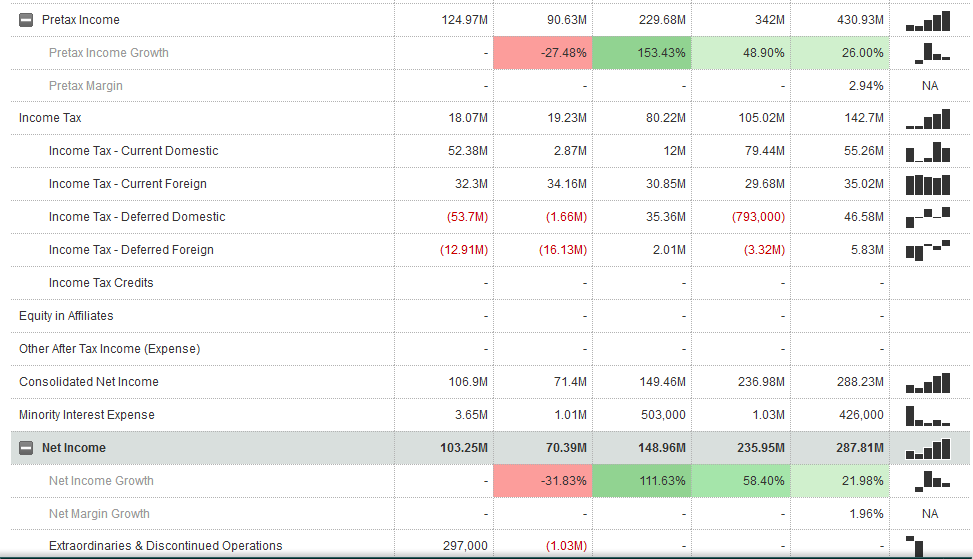Select the green 153.43% growth cell
The image size is (973, 559).
coord(641,53)
